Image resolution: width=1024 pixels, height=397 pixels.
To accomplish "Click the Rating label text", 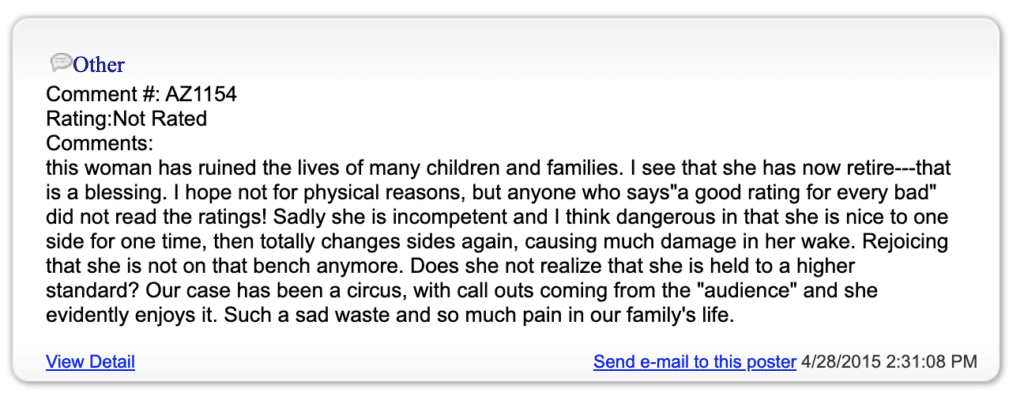I will 80,119.
